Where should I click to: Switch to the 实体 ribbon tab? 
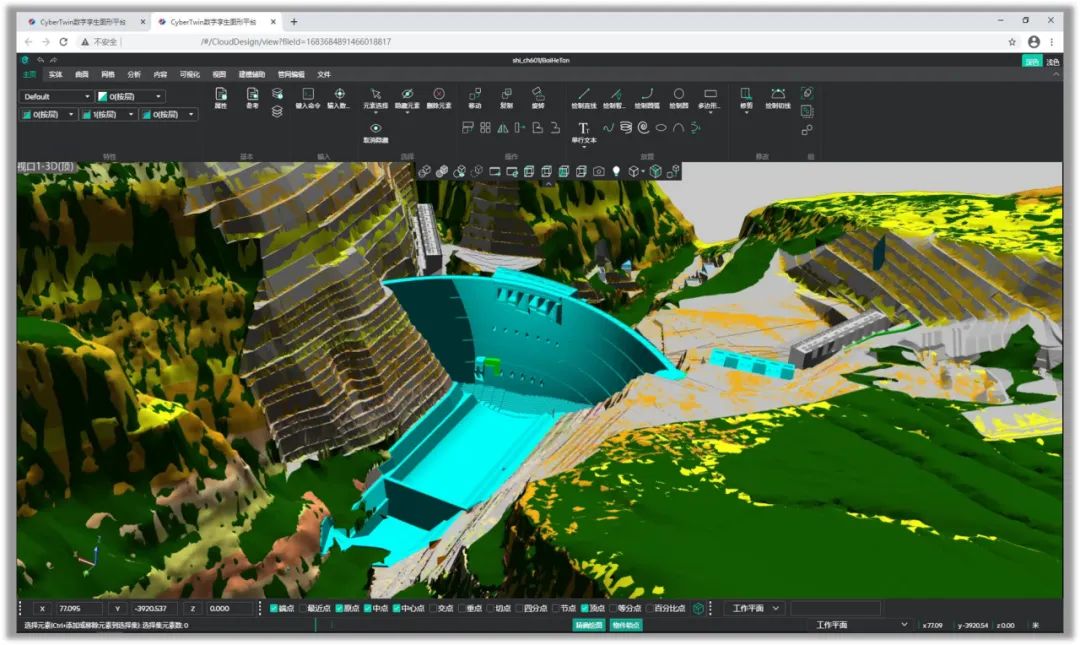pos(55,74)
